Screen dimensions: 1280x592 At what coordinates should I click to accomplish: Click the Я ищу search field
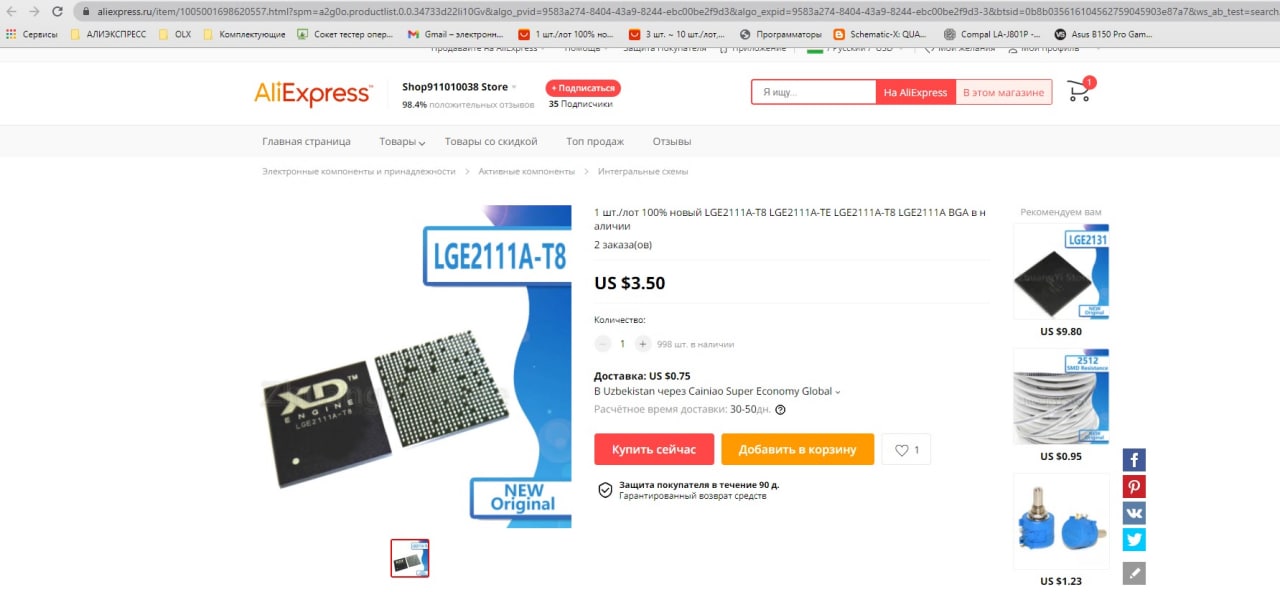(x=814, y=92)
